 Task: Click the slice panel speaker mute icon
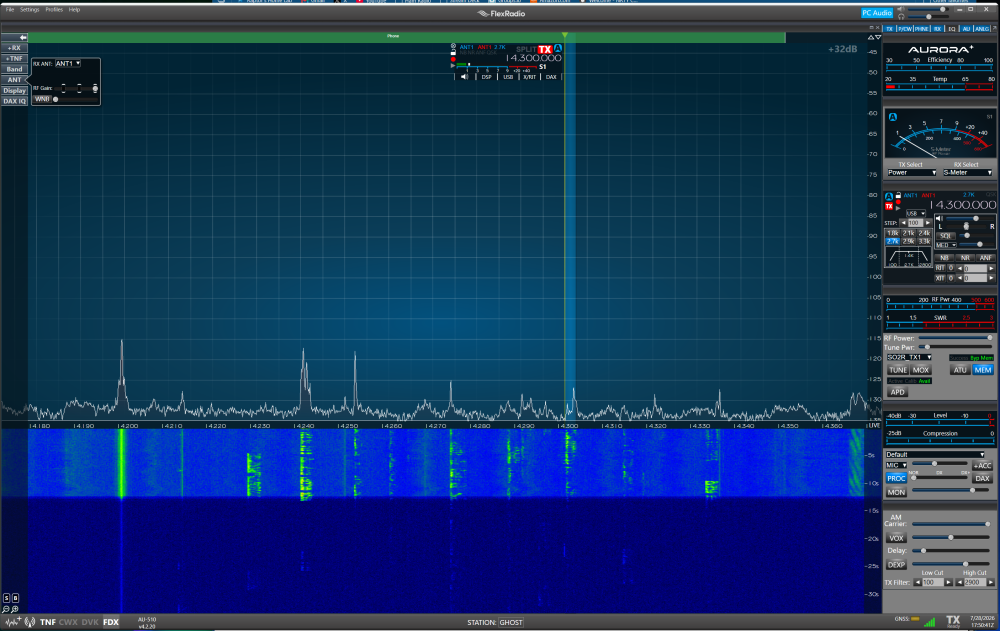[939, 218]
